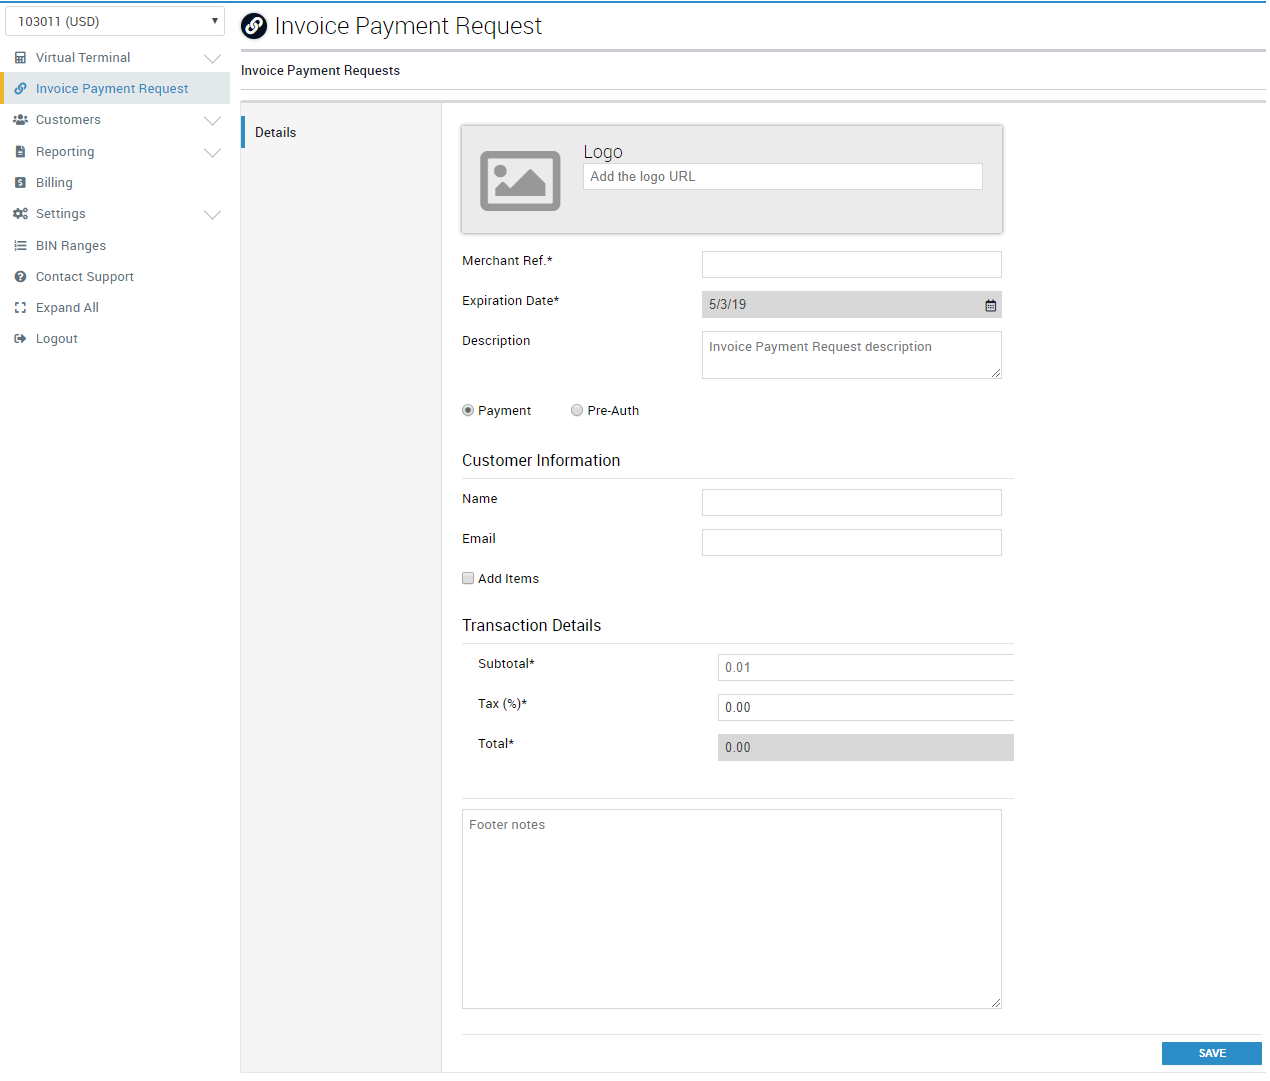Click the Customers people icon in sidebar
This screenshot has height=1081, width=1270.
(x=20, y=120)
